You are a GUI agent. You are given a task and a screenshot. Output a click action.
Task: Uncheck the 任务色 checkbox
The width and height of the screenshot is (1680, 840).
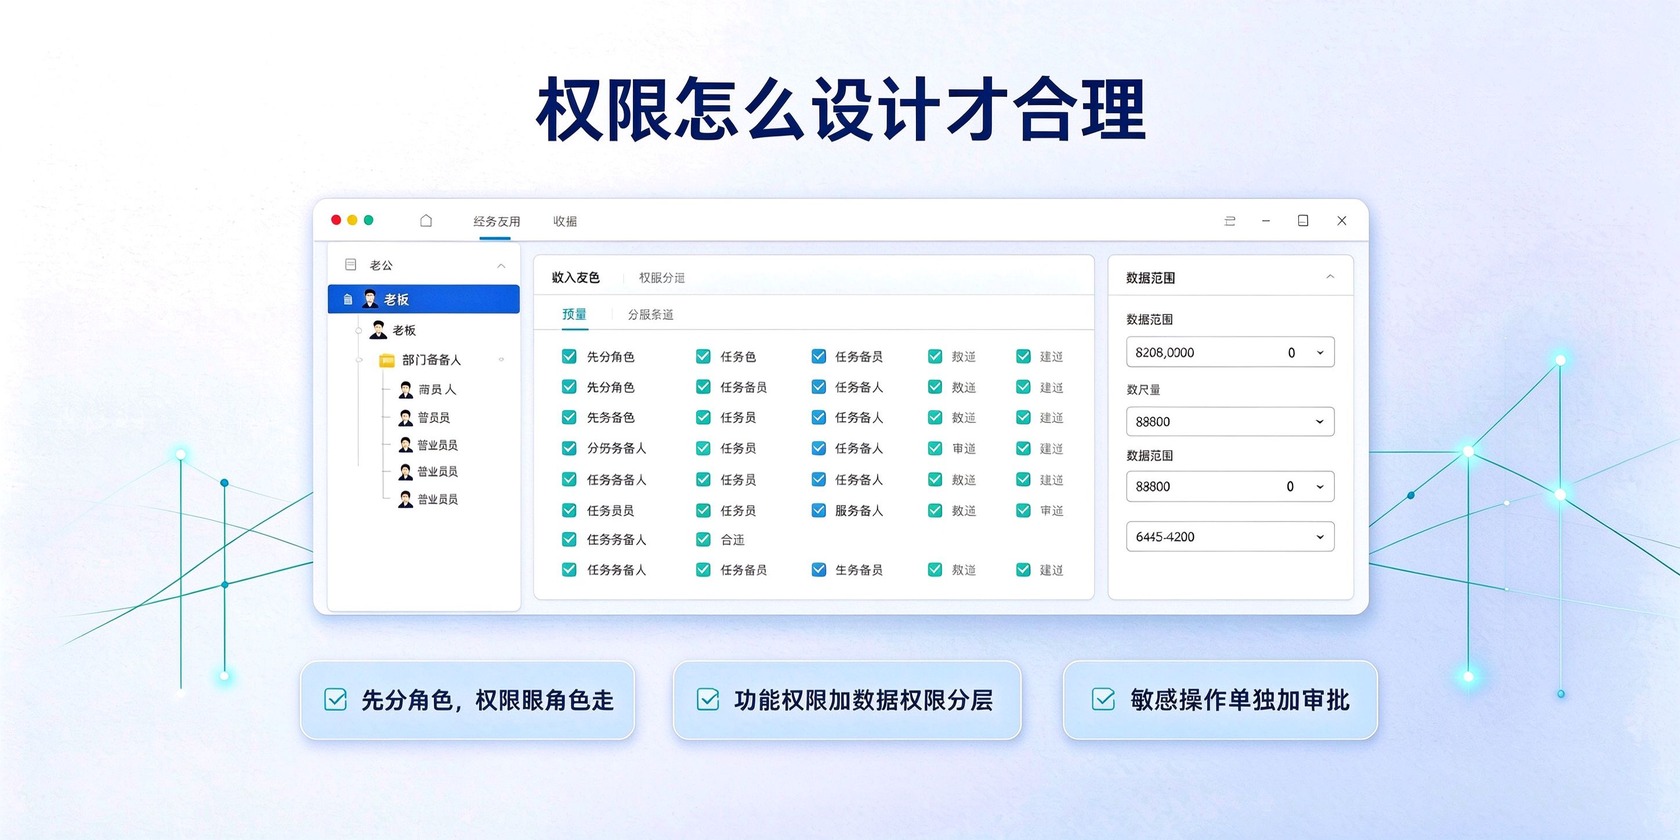click(703, 356)
